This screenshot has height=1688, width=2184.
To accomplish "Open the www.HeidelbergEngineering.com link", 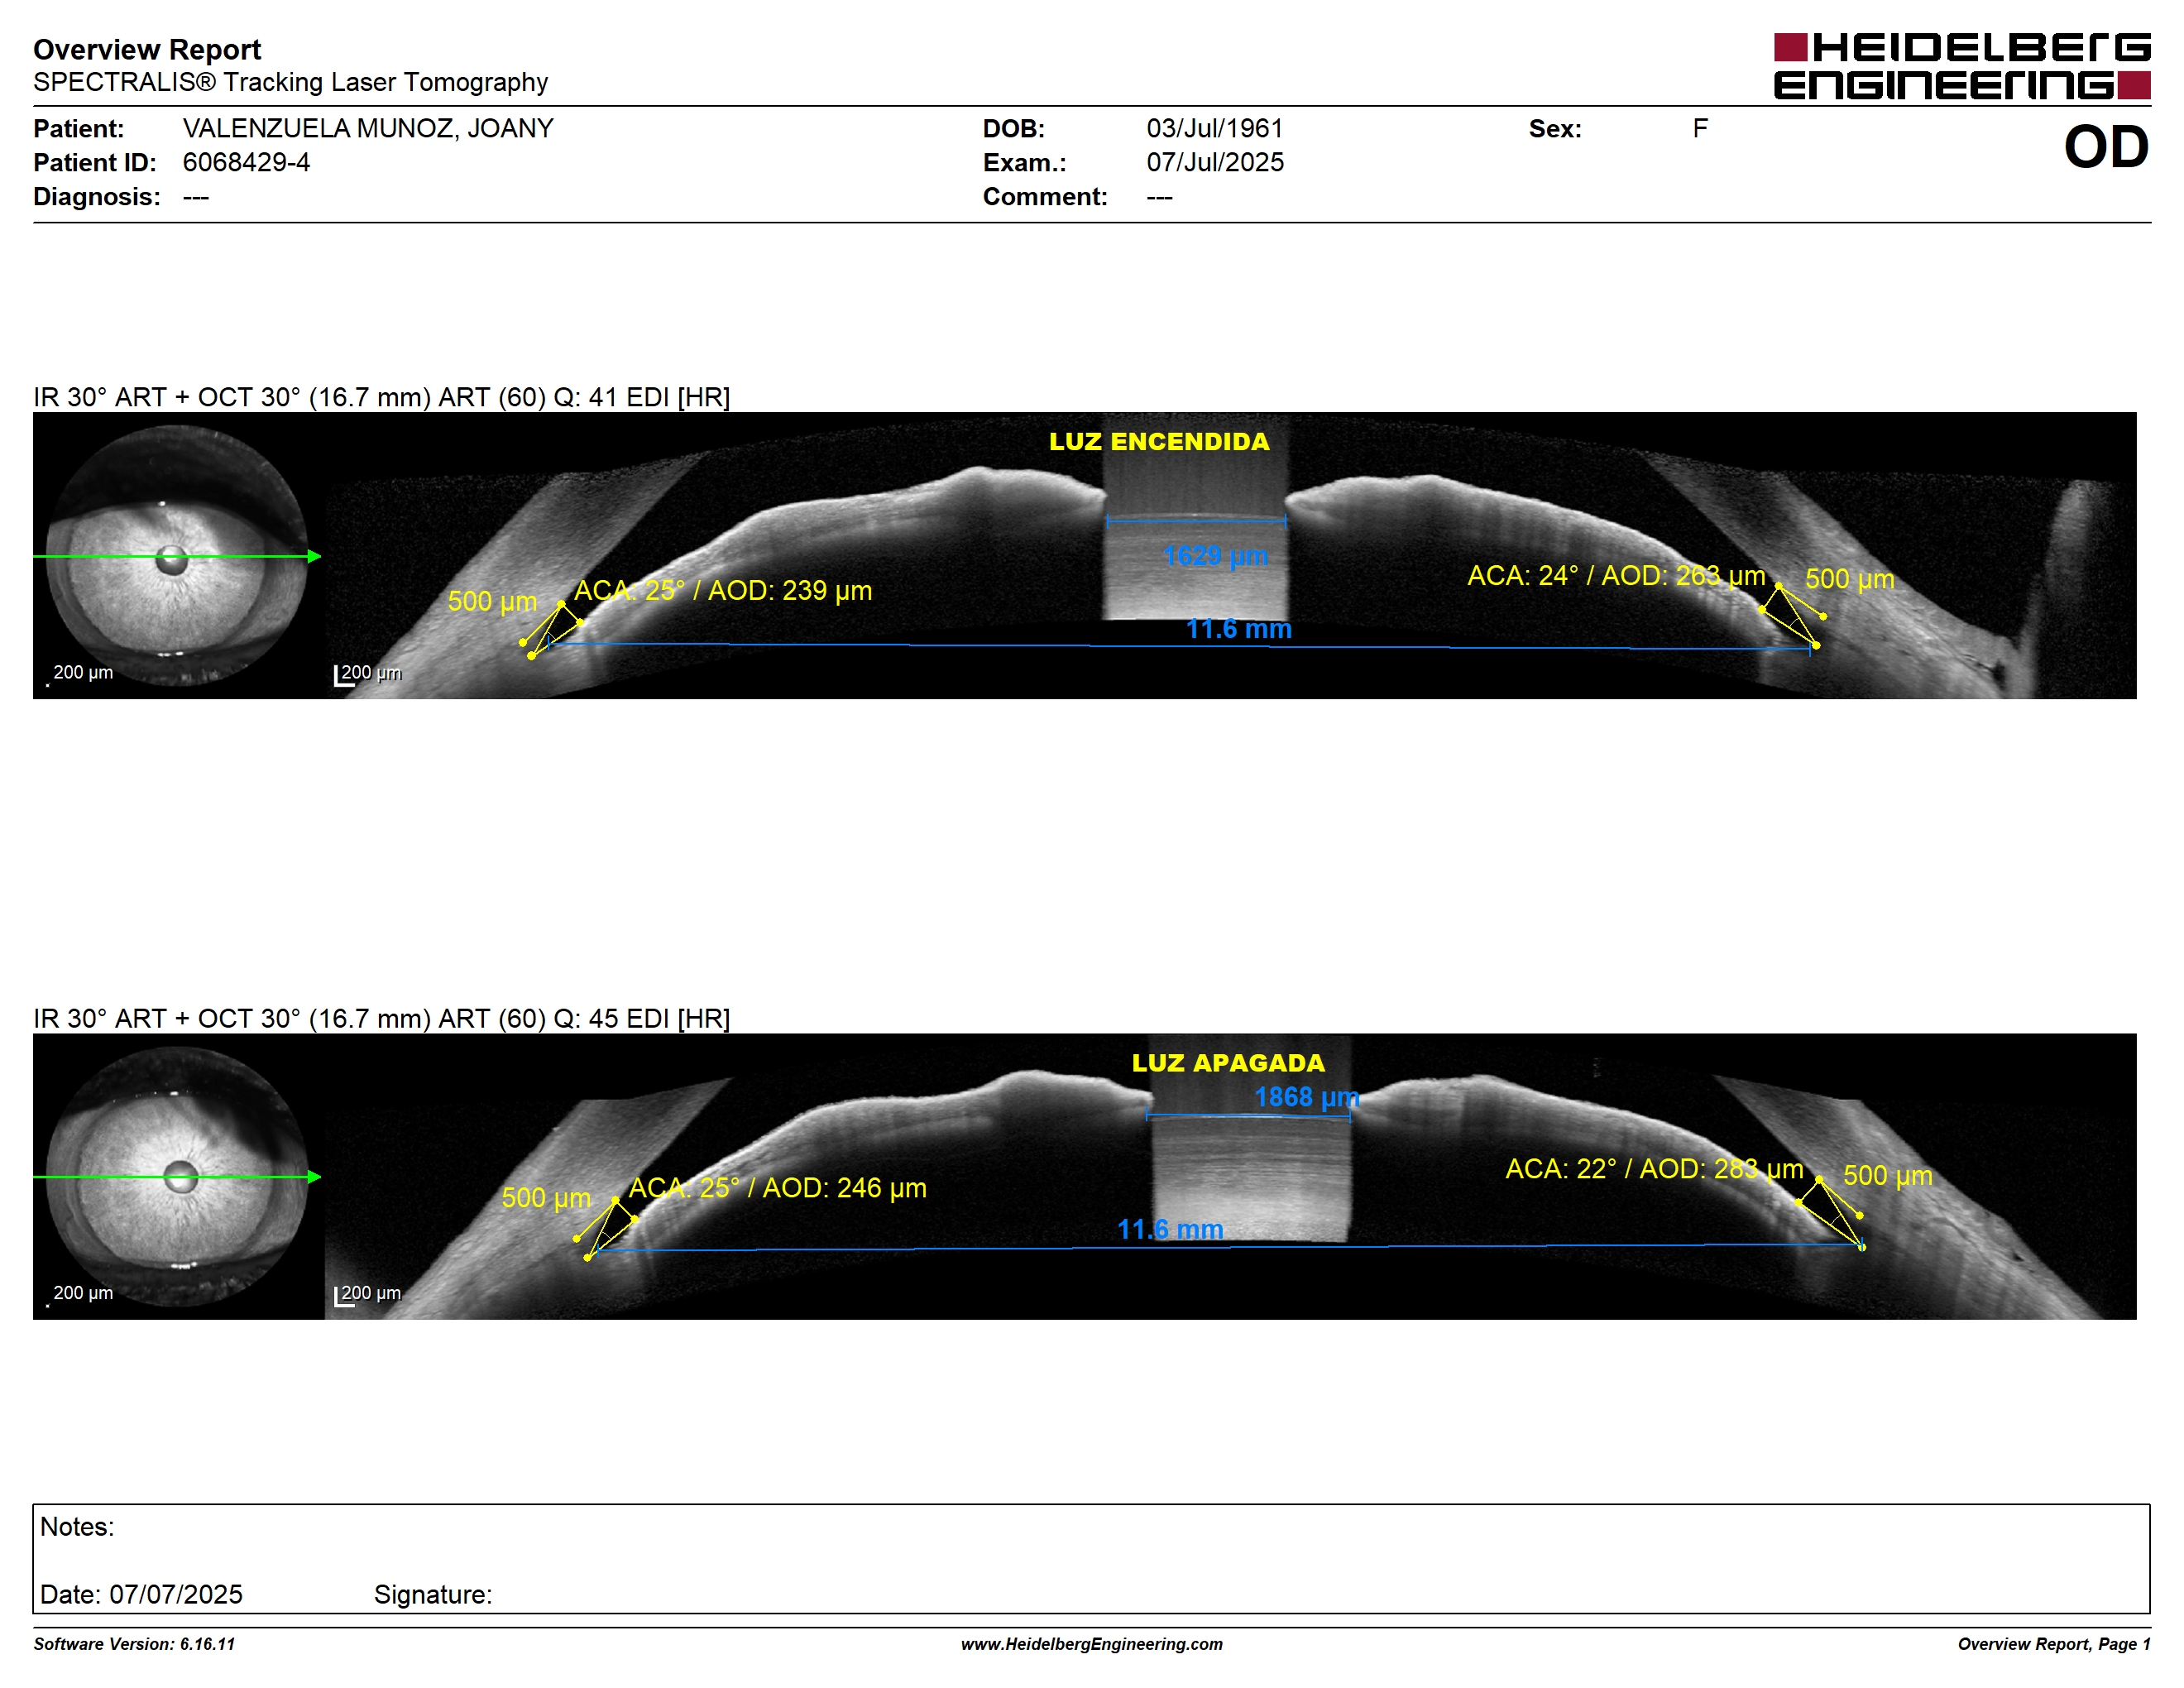I will coord(1092,1644).
